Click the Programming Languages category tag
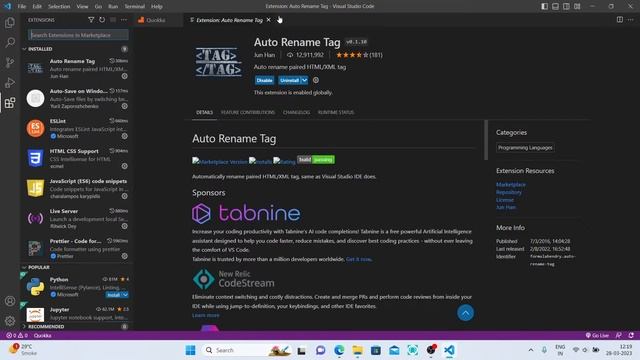 click(525, 148)
